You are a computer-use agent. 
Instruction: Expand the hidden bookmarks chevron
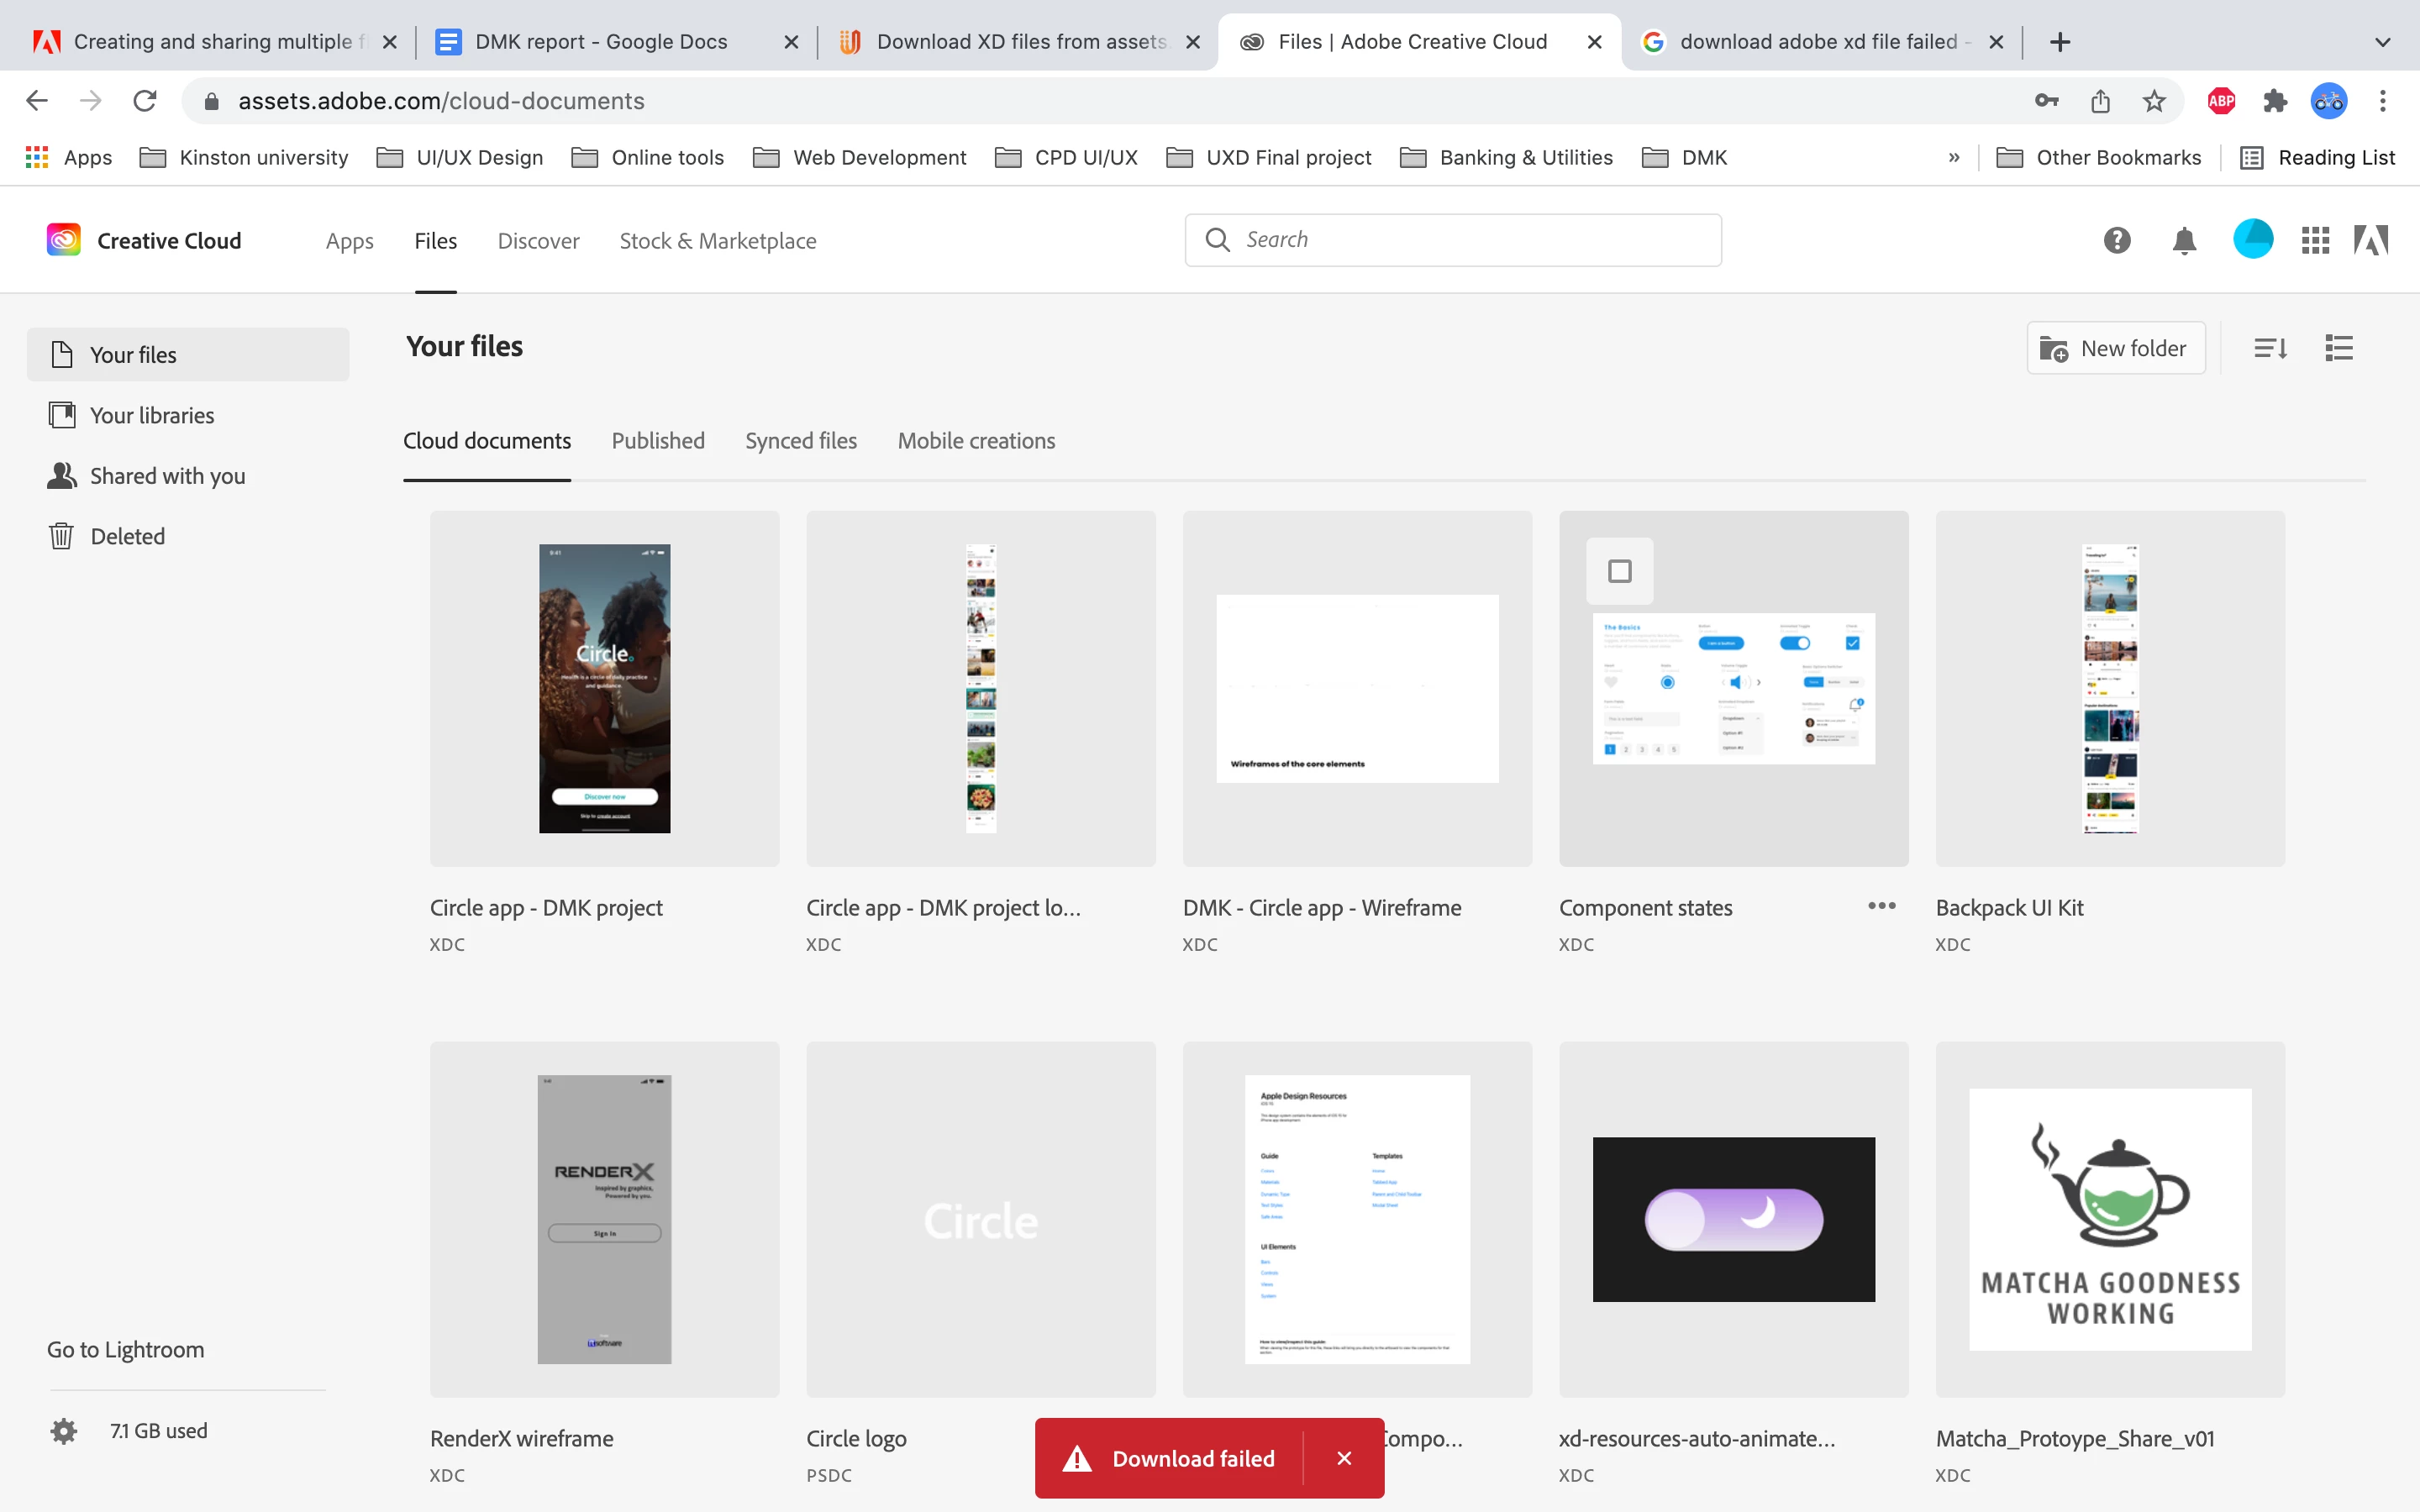(x=1953, y=157)
